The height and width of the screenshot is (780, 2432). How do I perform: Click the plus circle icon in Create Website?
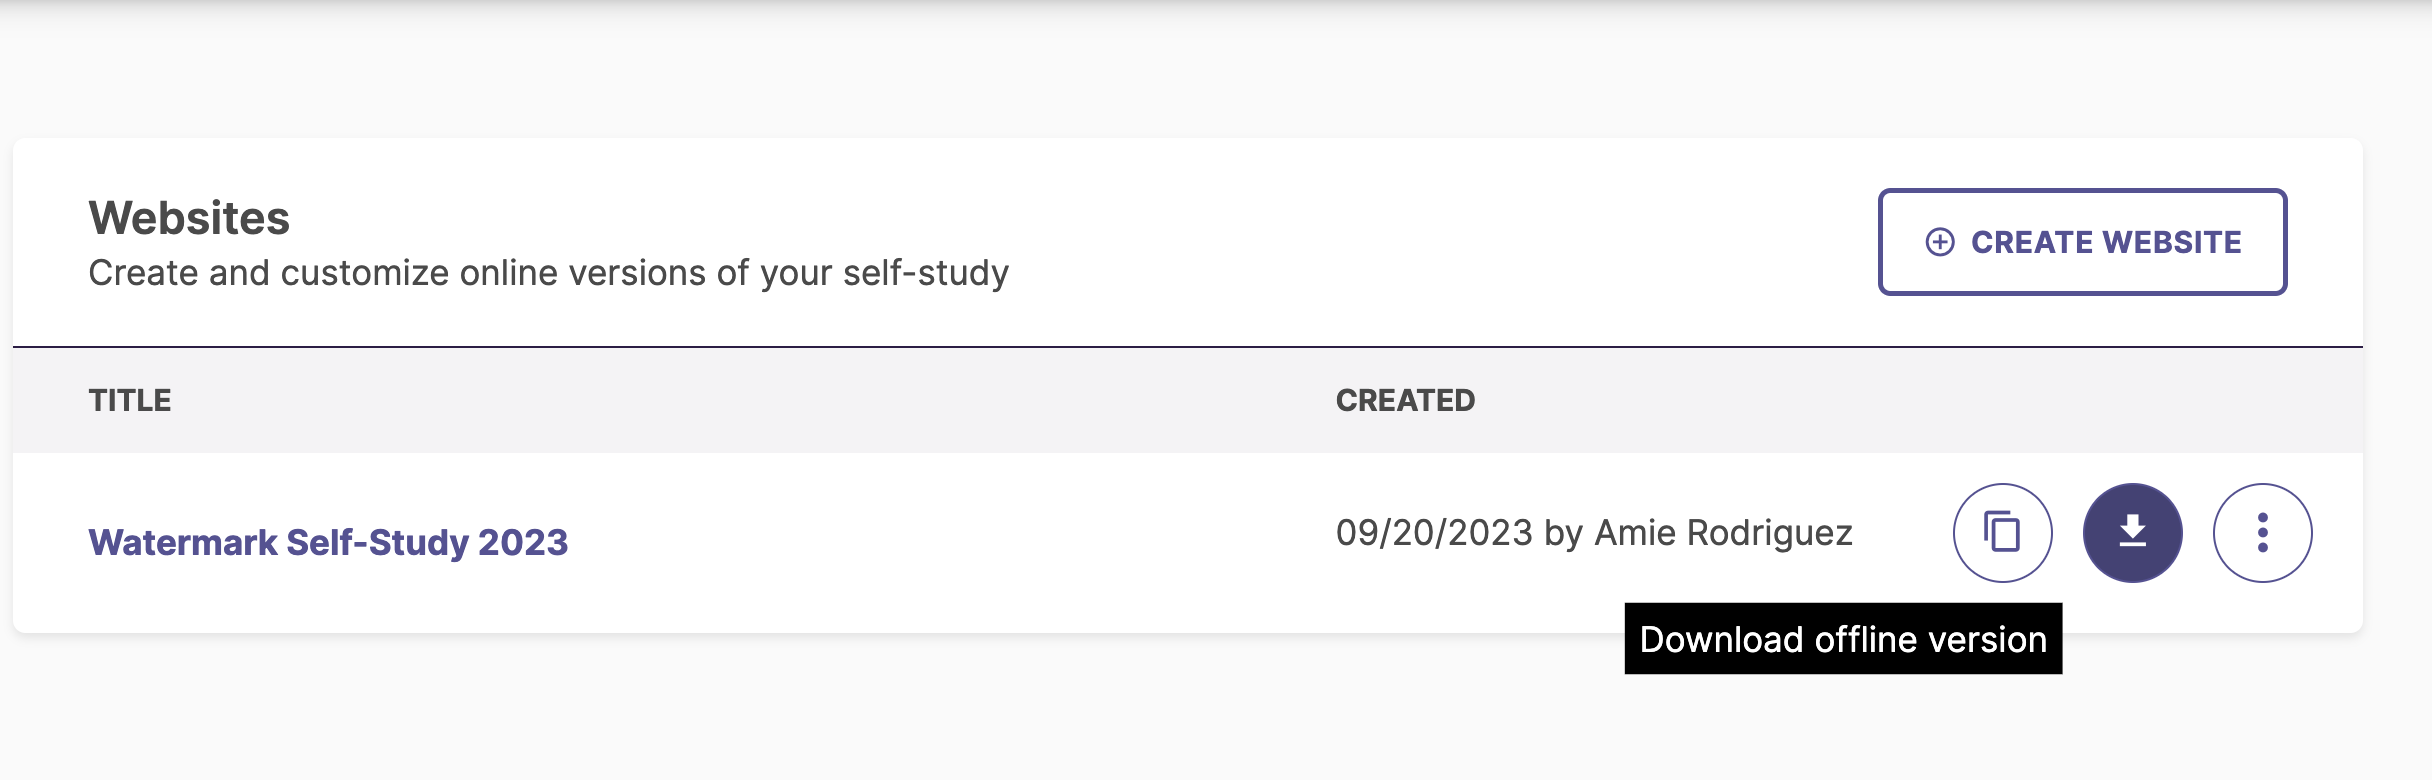click(1940, 242)
